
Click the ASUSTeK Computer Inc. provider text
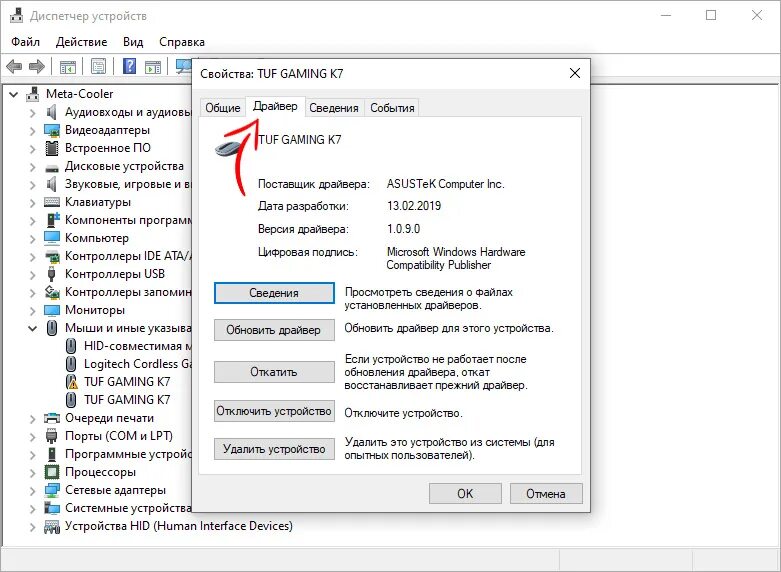[445, 184]
